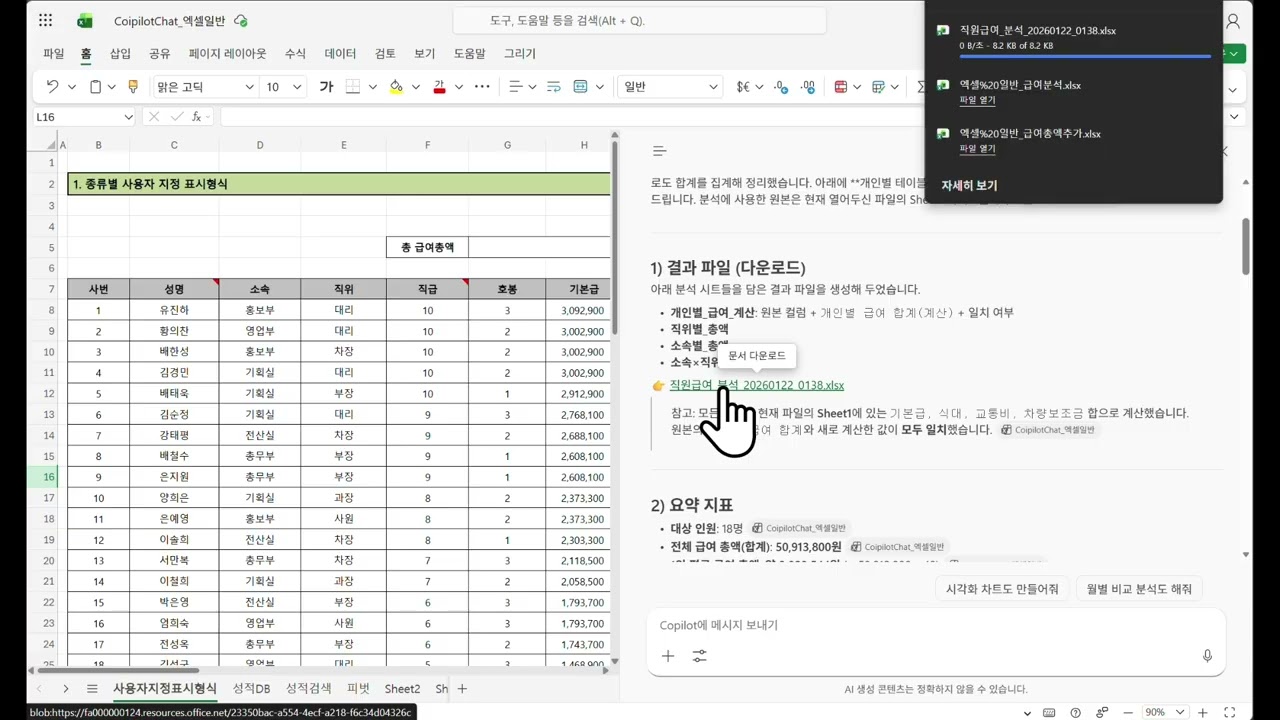Open Copilot chat settings sliders icon
The image size is (1280, 720).
coord(699,656)
